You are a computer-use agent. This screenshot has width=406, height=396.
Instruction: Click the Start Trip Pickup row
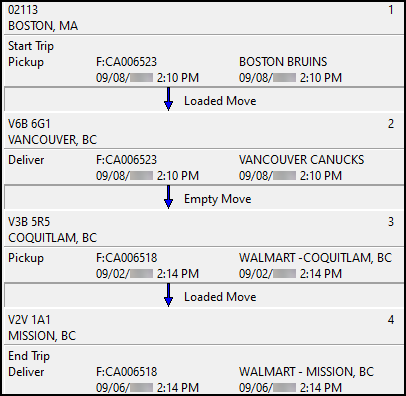pos(203,61)
